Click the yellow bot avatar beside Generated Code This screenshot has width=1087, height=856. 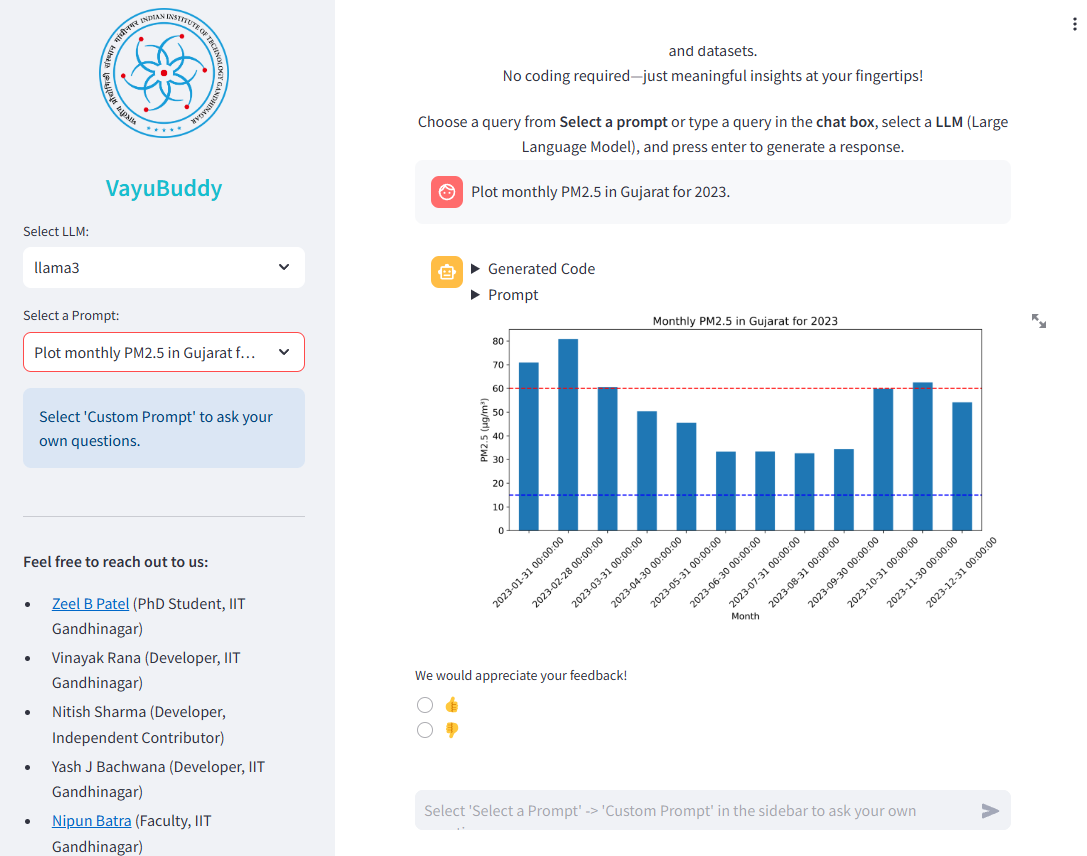446,271
